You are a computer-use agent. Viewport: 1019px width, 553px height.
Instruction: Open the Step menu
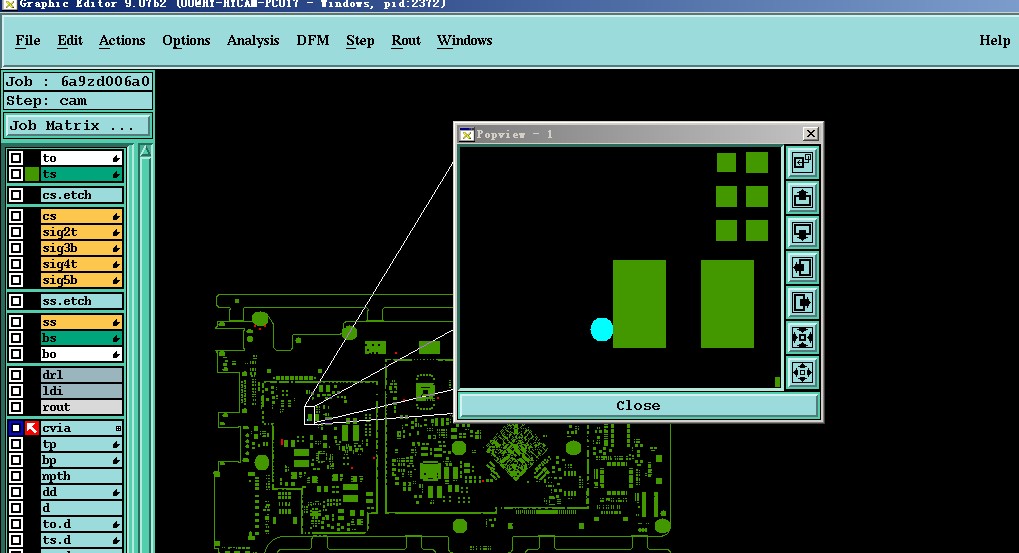point(360,40)
